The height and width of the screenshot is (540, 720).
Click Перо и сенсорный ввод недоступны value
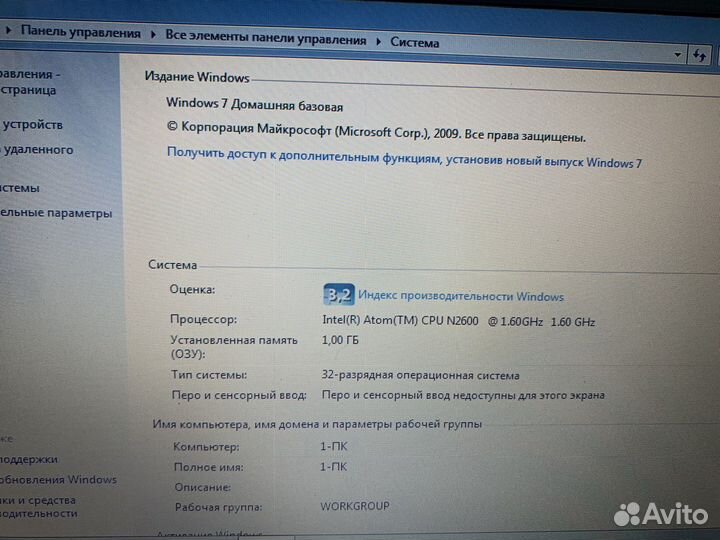pos(463,395)
